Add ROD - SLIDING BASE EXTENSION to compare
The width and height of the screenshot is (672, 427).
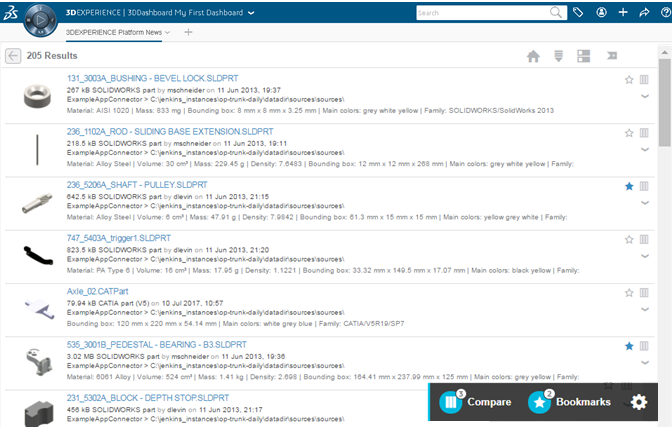click(x=644, y=133)
